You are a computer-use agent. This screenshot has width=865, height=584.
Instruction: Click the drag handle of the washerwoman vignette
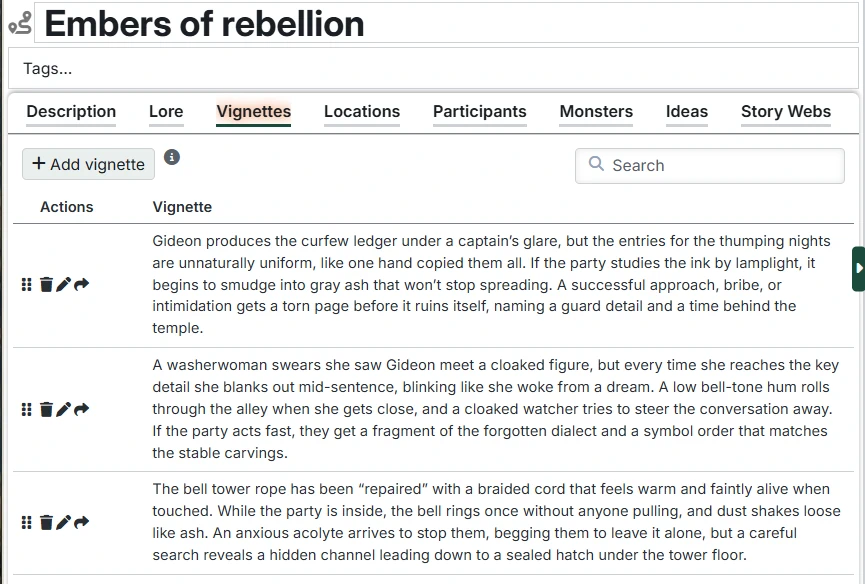tap(27, 409)
